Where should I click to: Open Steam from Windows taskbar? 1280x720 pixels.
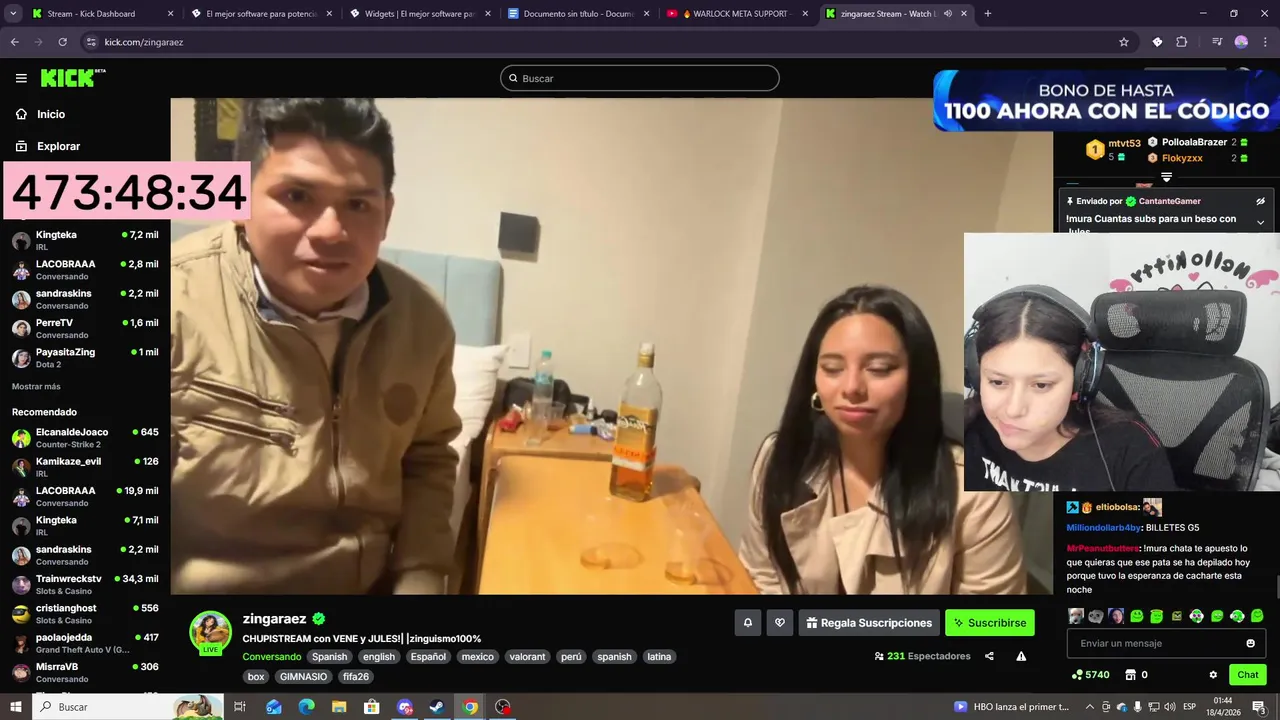[437, 707]
